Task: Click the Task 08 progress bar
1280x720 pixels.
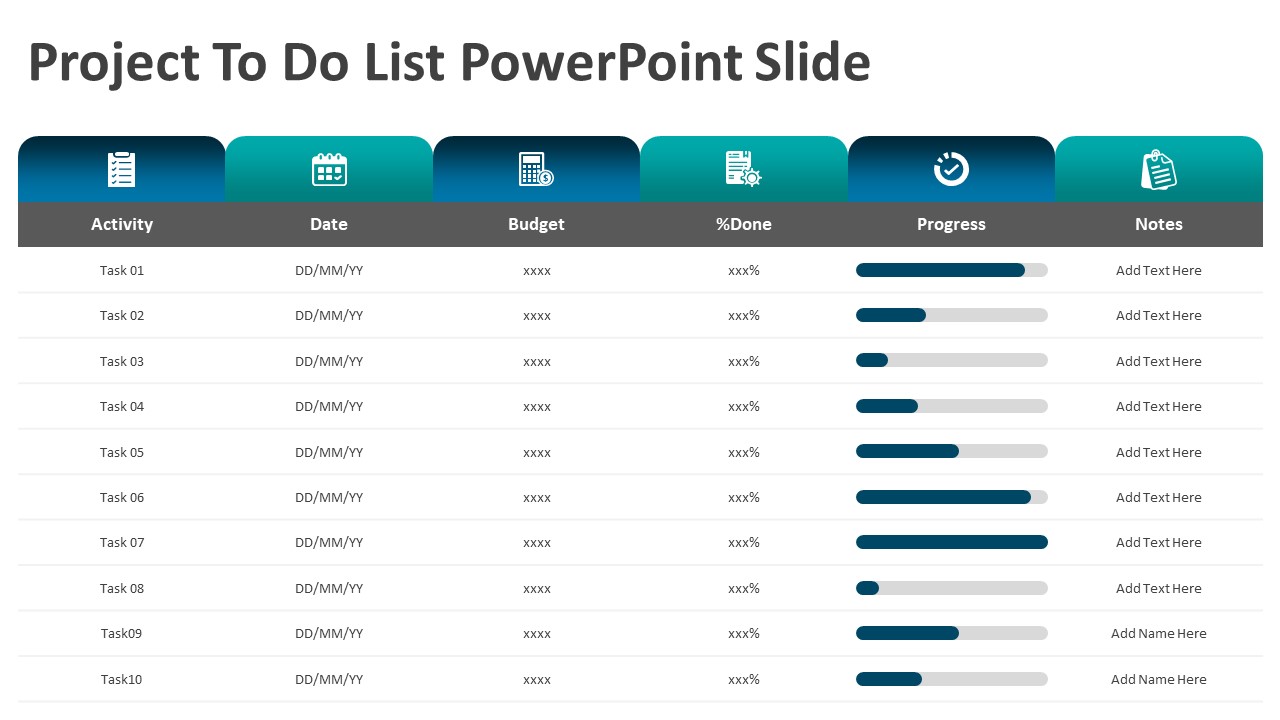Action: tap(951, 588)
